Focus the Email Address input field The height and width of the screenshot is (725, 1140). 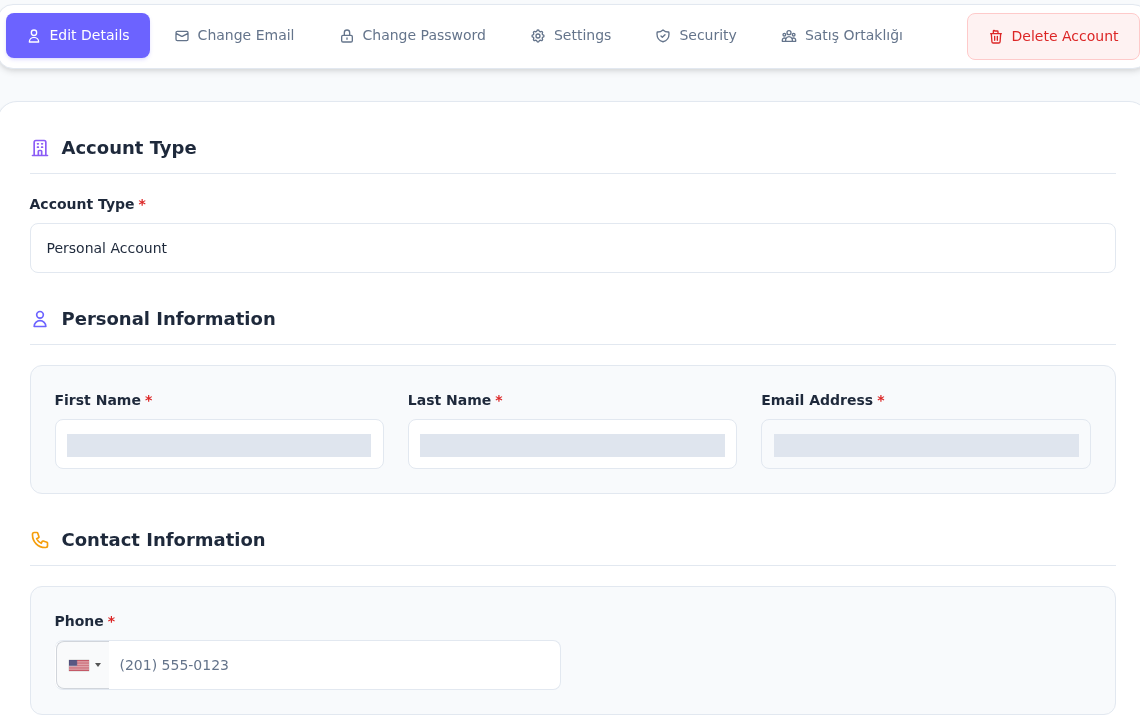pos(926,444)
